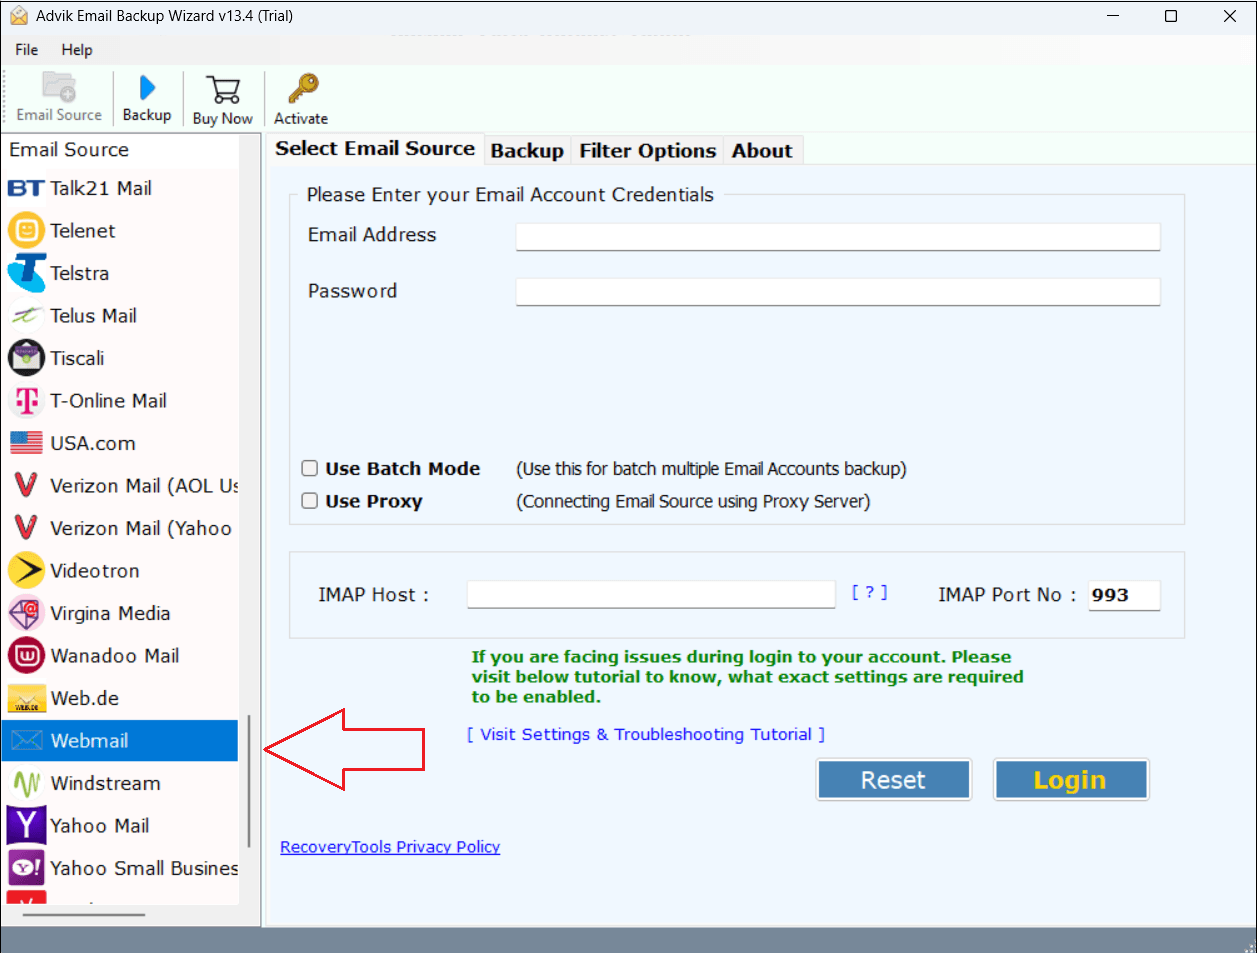
Task: Click the Email Source toolbar icon
Action: coord(59,88)
